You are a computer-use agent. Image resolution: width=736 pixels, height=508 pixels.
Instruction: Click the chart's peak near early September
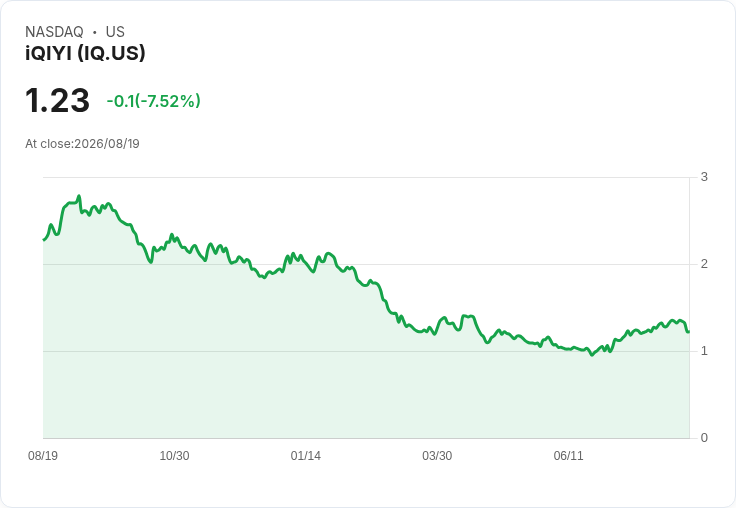tap(79, 196)
